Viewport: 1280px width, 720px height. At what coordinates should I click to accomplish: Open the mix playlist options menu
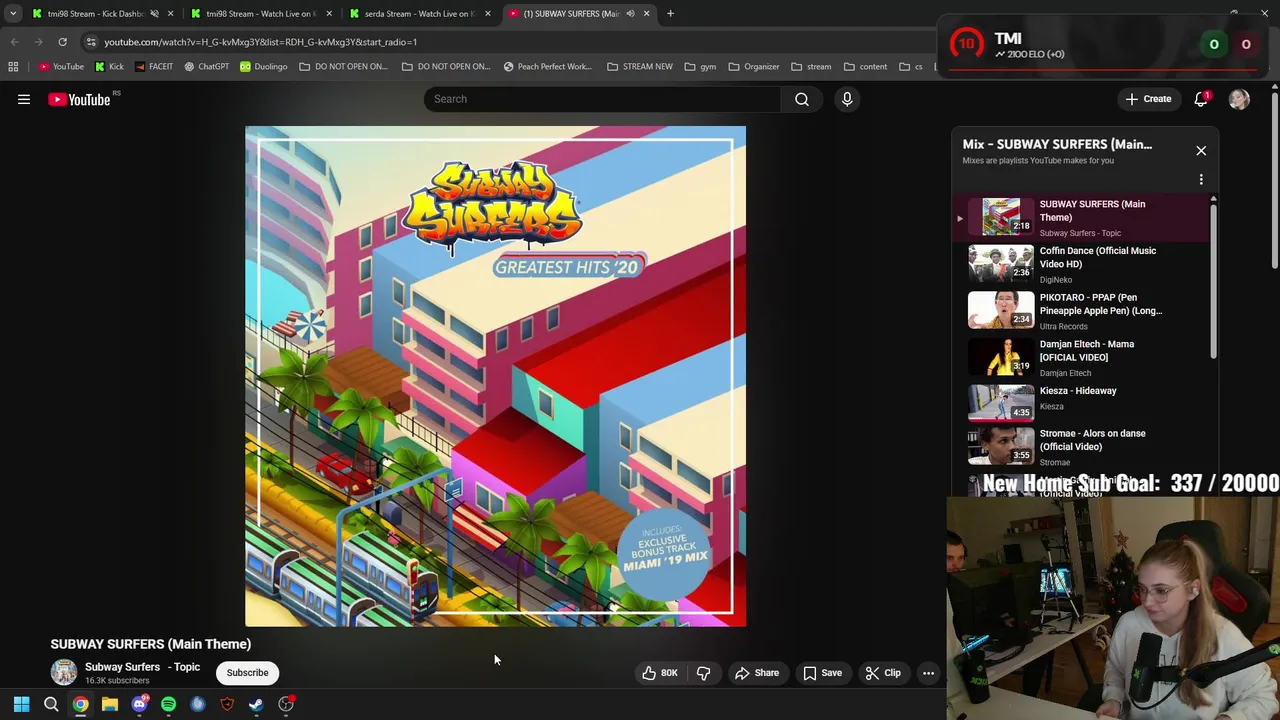[x=1201, y=180]
